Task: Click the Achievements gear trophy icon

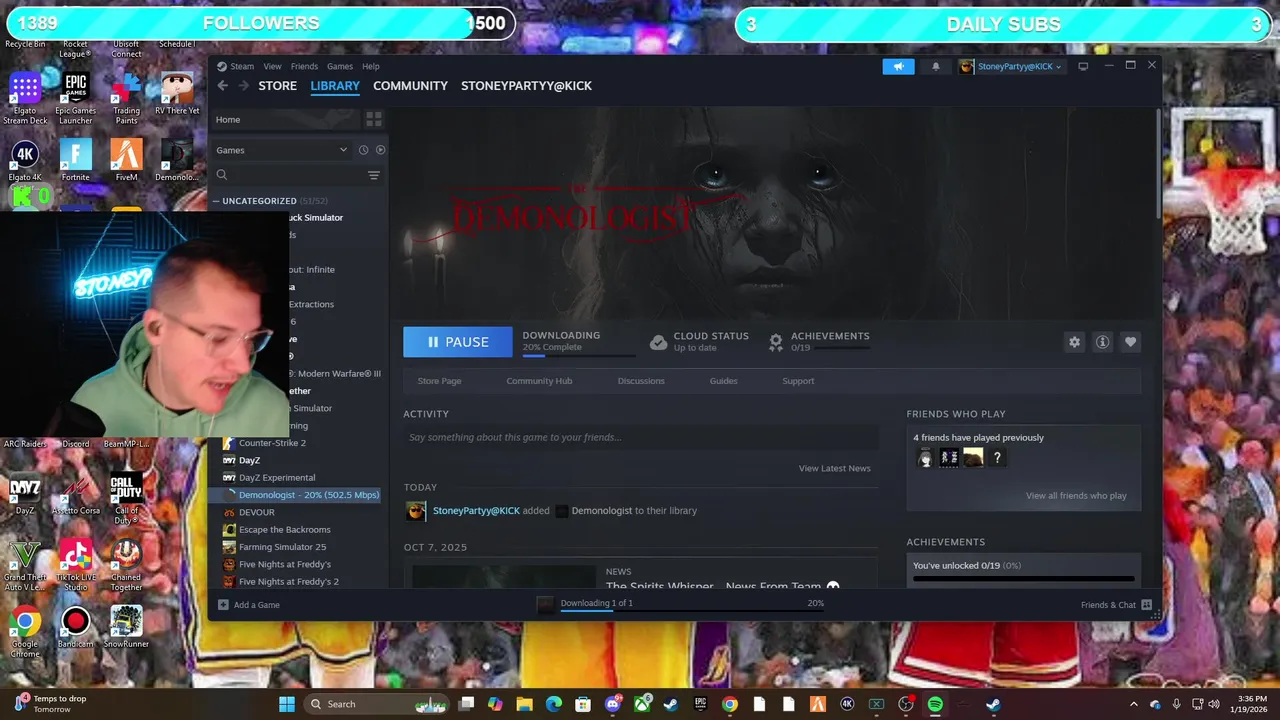Action: tap(775, 342)
